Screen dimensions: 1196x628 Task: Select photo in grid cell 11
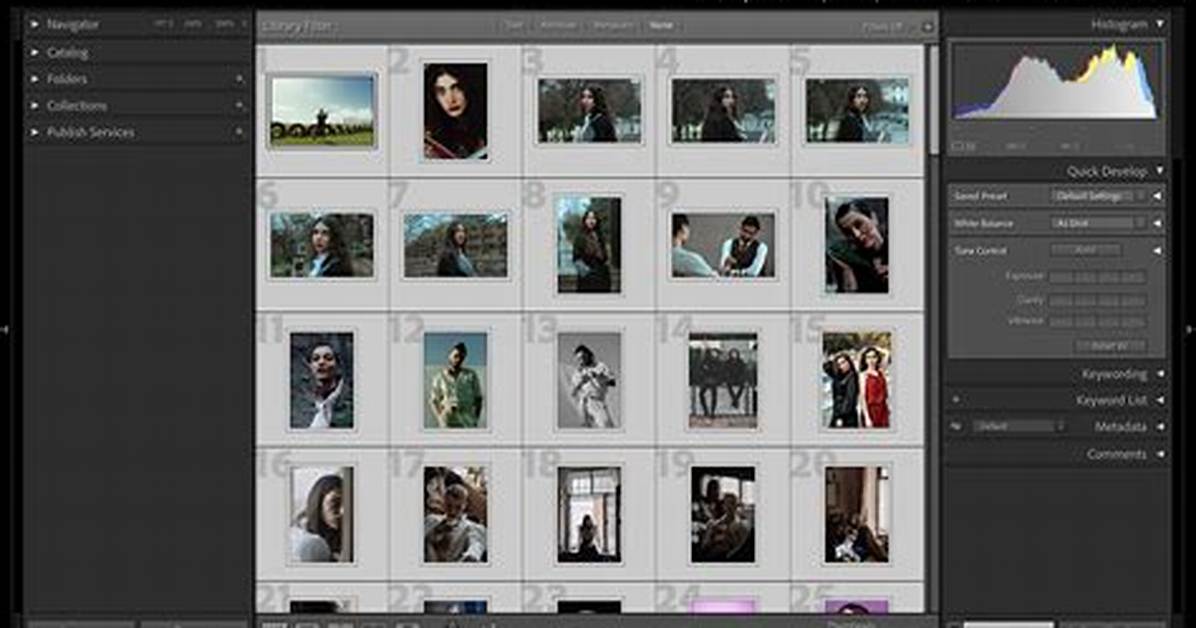point(322,380)
